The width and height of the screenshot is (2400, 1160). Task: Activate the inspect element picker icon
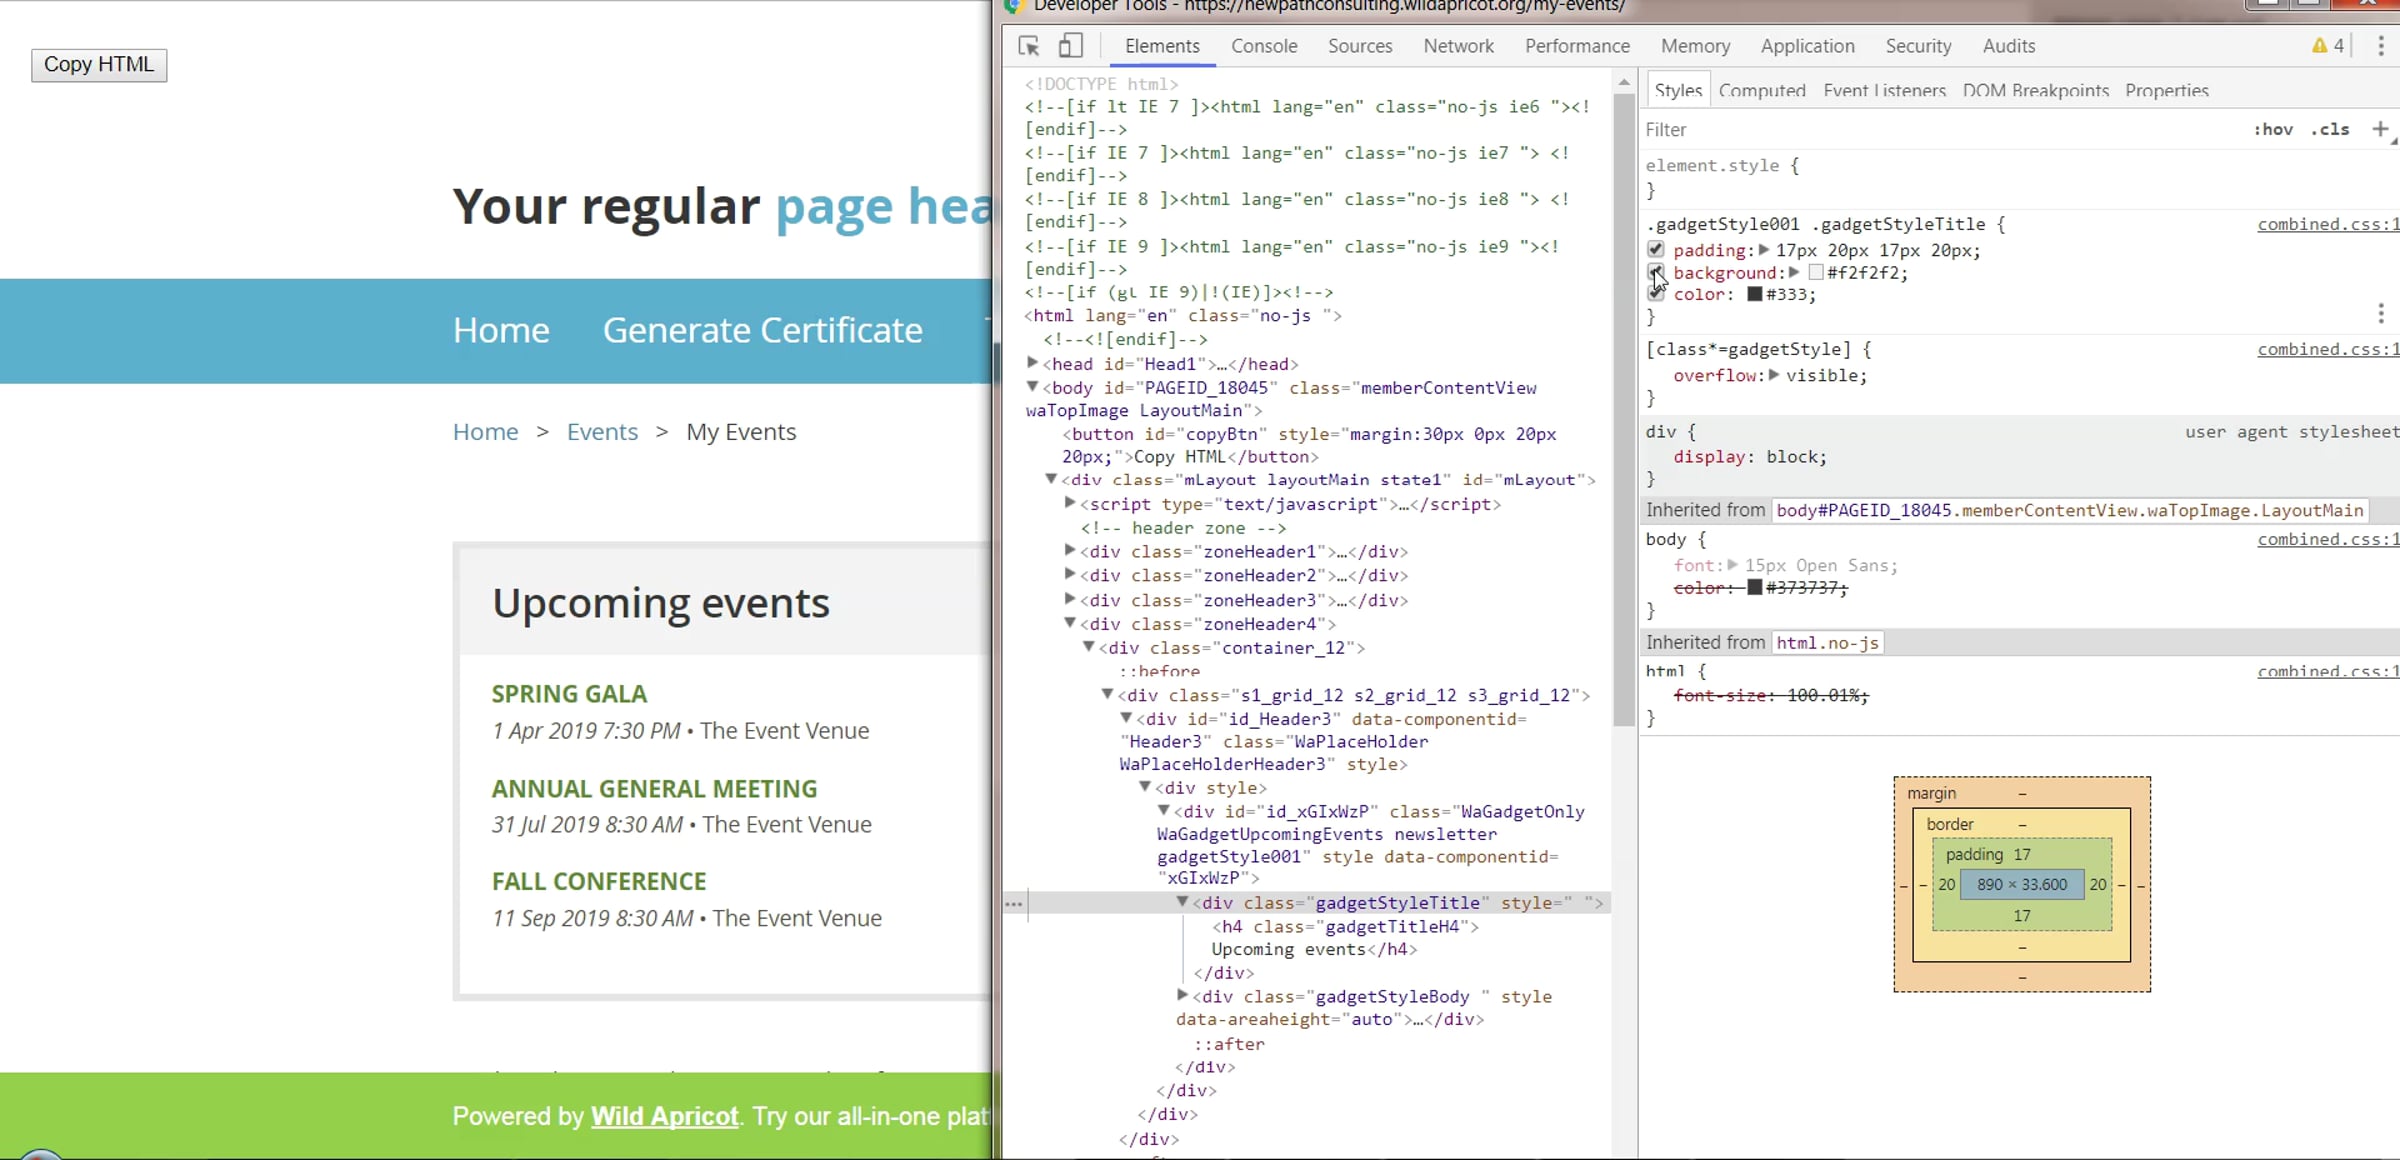(x=1028, y=46)
